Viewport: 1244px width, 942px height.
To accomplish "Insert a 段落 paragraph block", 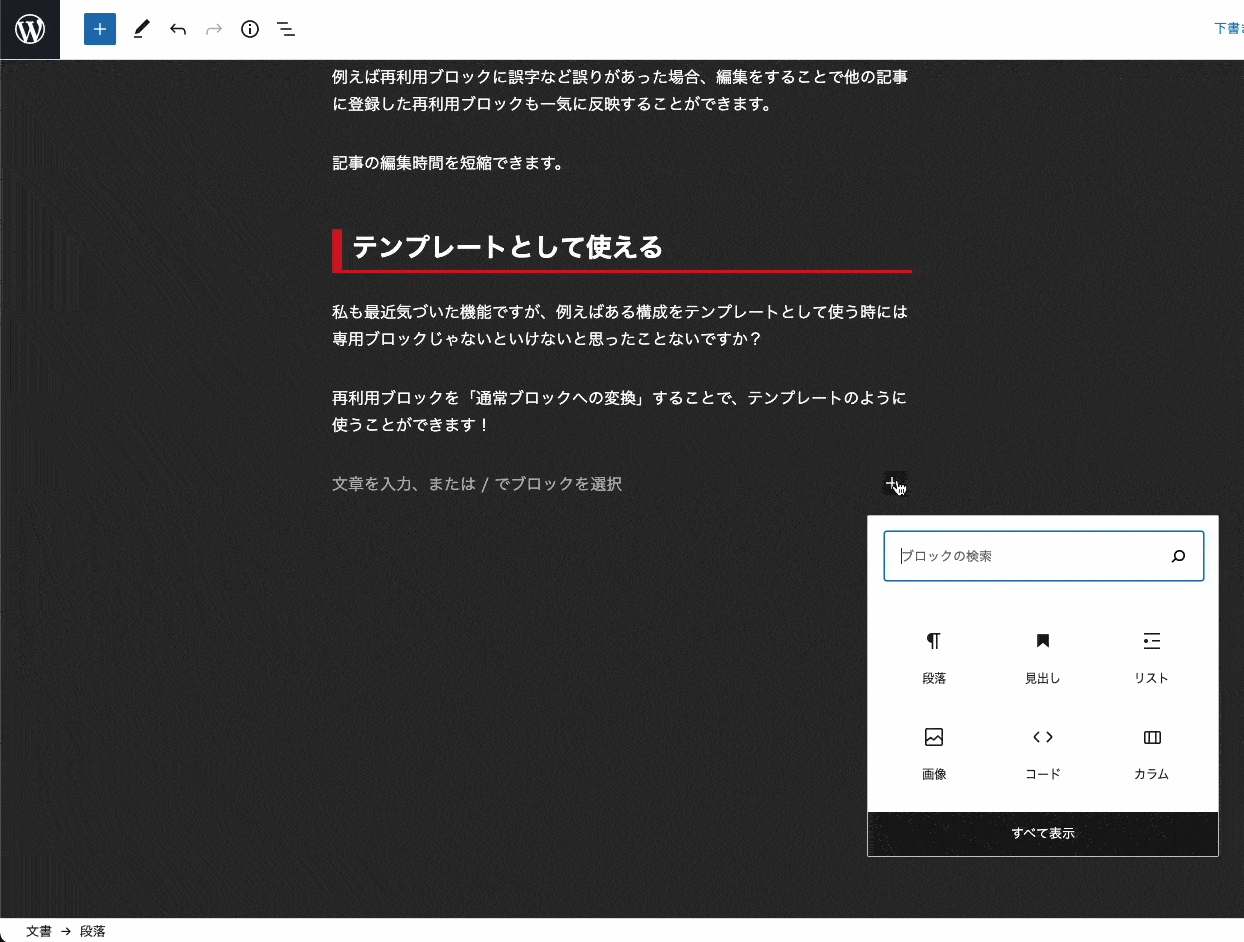I will [934, 657].
